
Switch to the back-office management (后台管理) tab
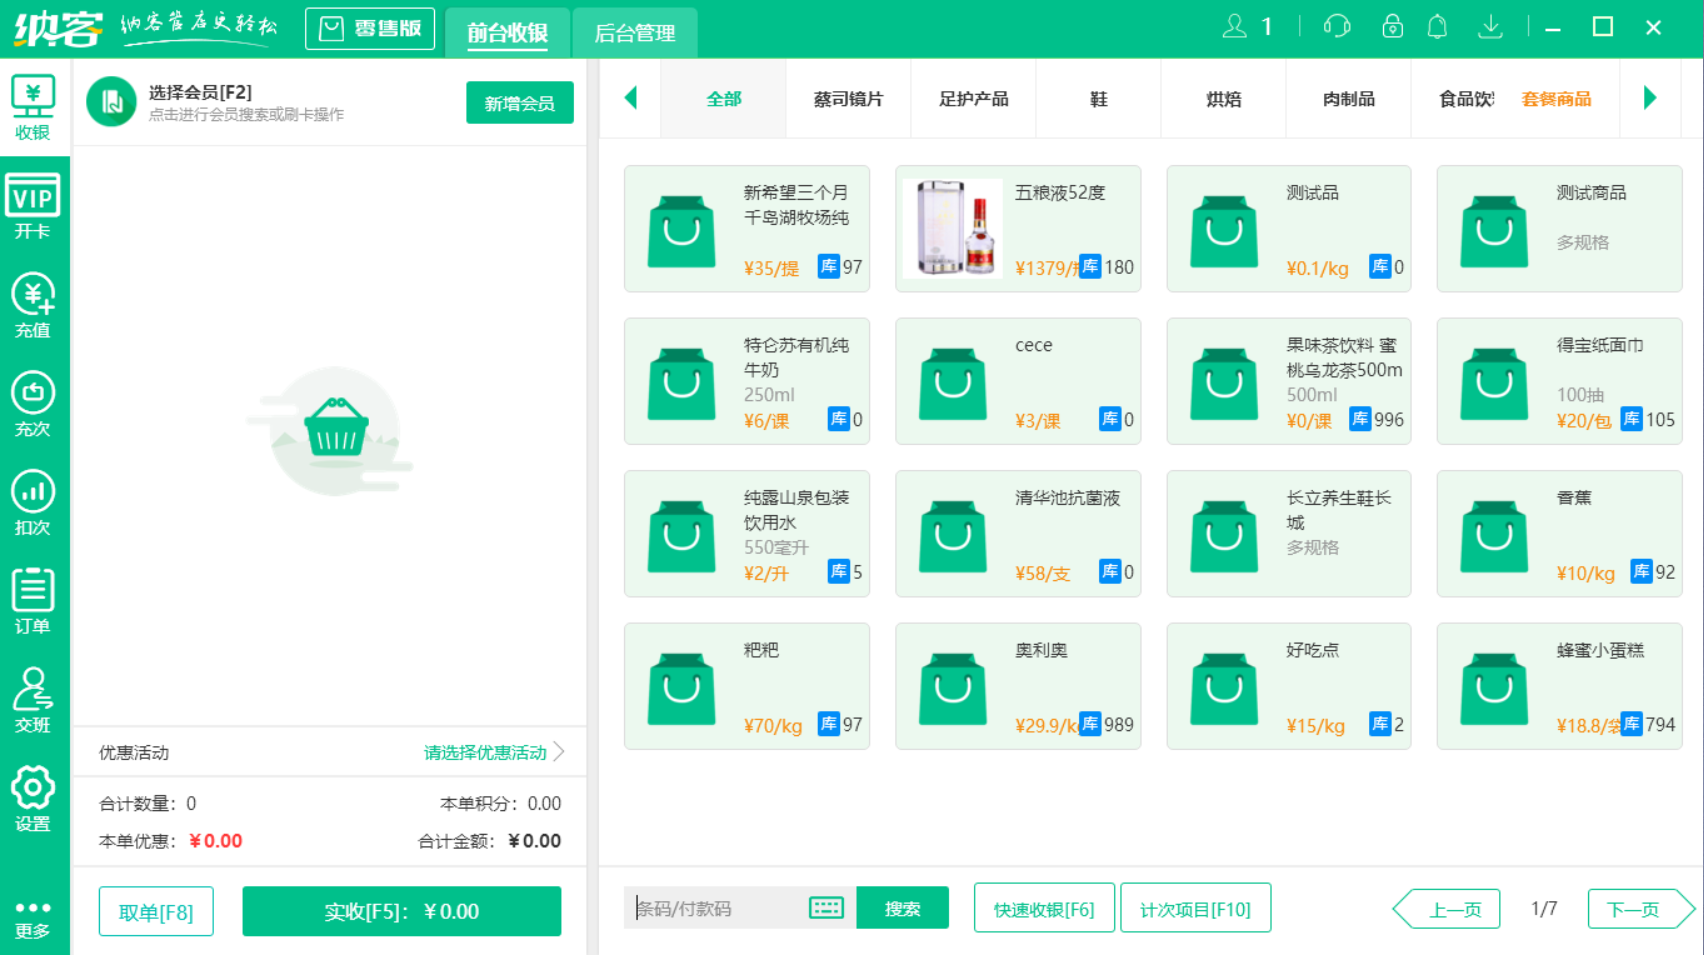coord(634,33)
